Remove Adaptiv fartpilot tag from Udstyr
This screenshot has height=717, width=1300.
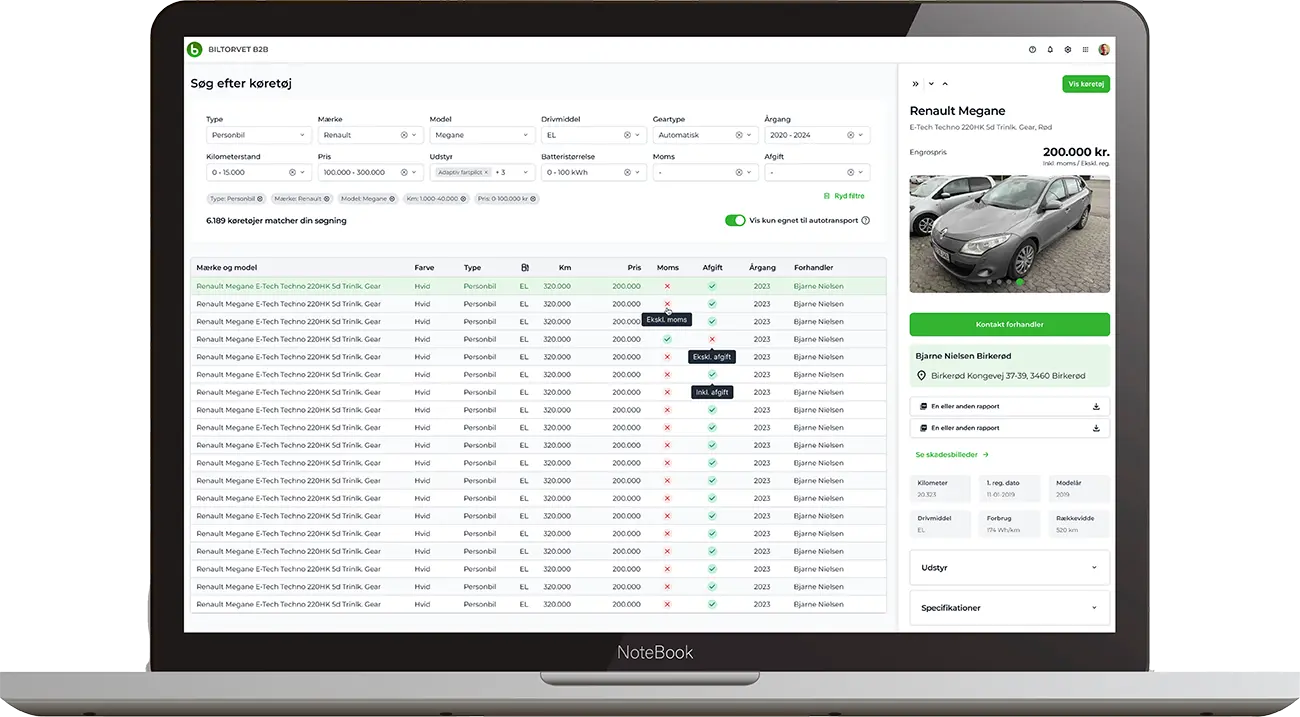[486, 172]
